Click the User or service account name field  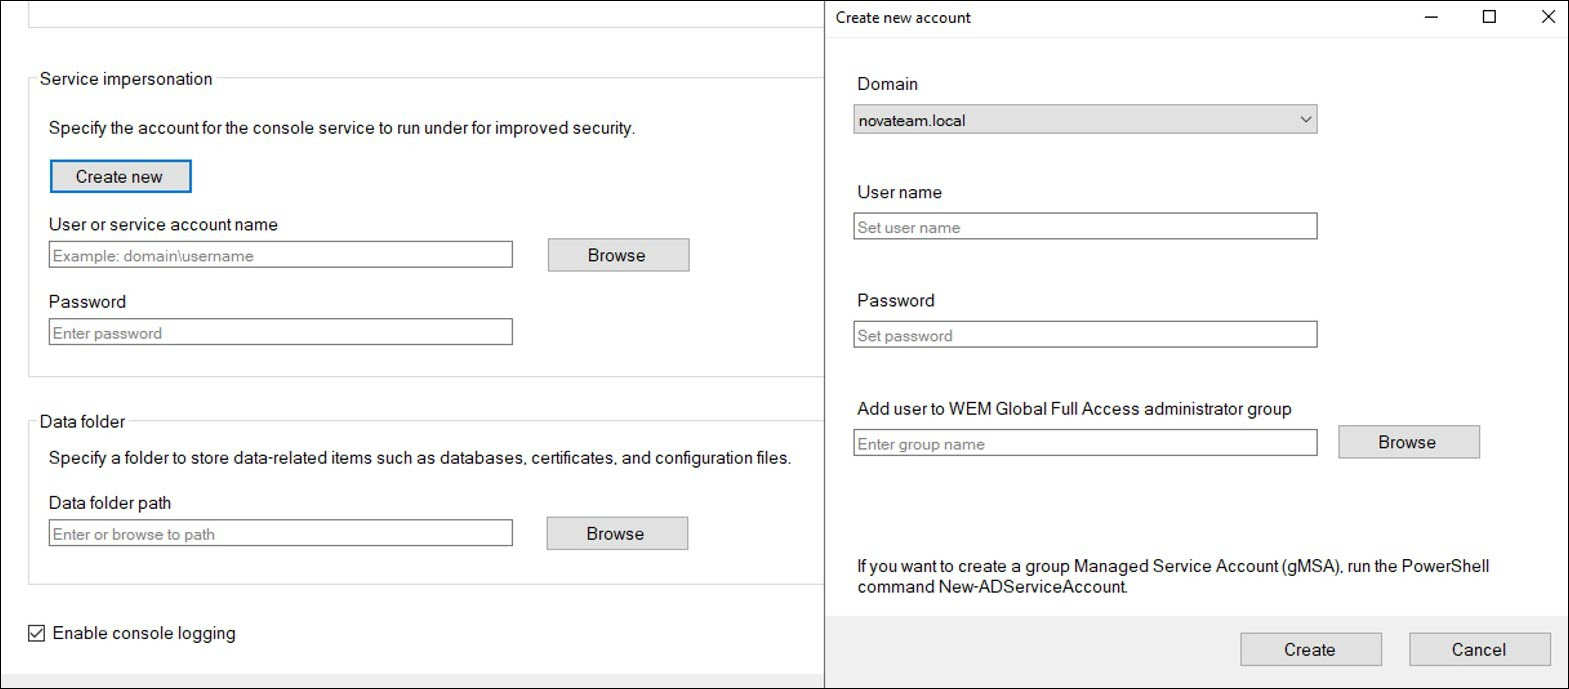coord(280,255)
